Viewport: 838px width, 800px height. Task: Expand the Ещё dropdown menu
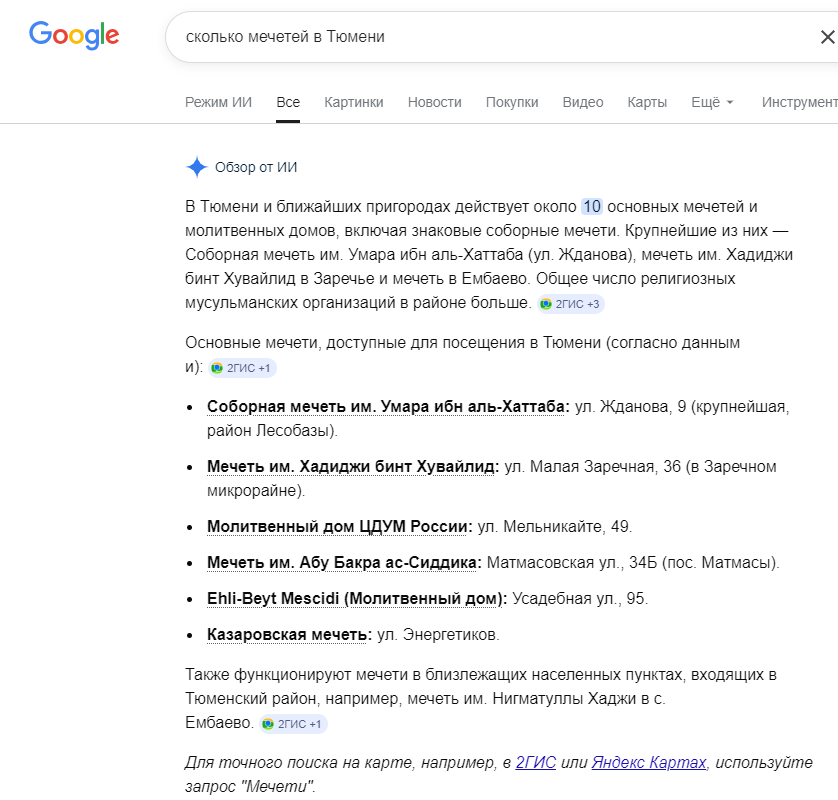[712, 102]
